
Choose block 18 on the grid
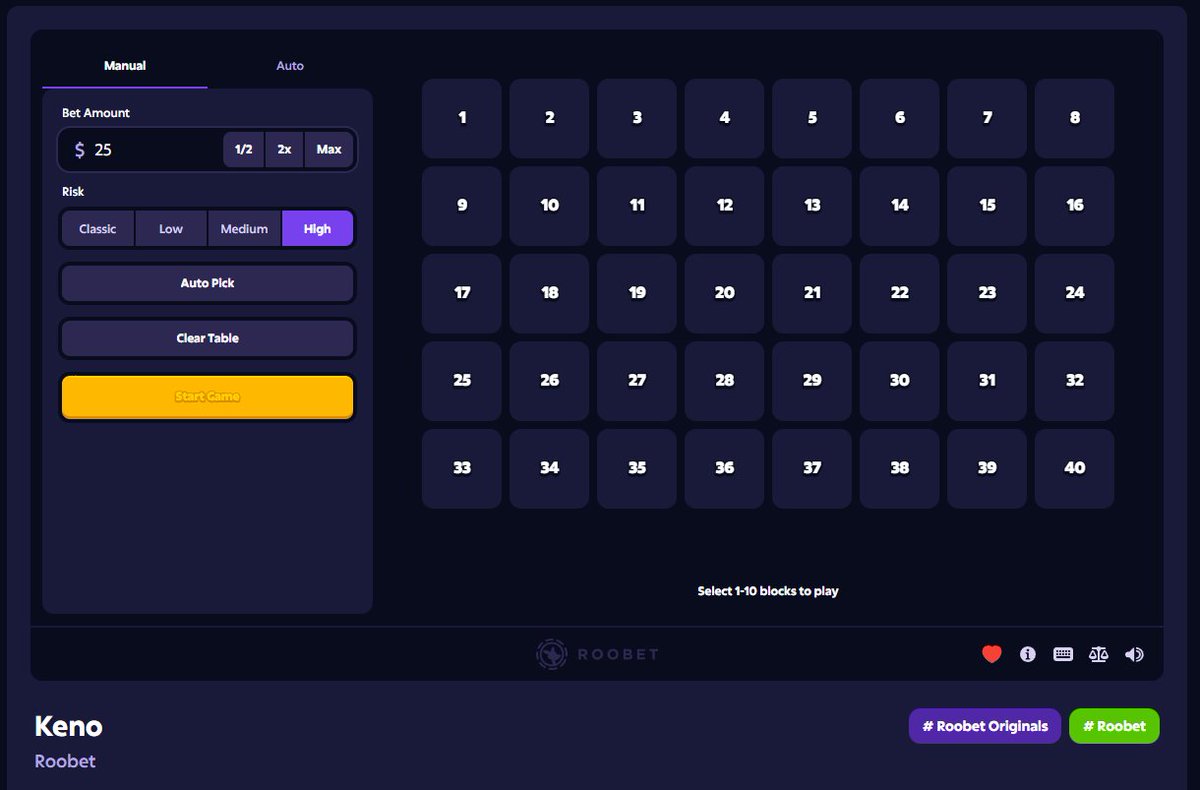click(x=549, y=293)
